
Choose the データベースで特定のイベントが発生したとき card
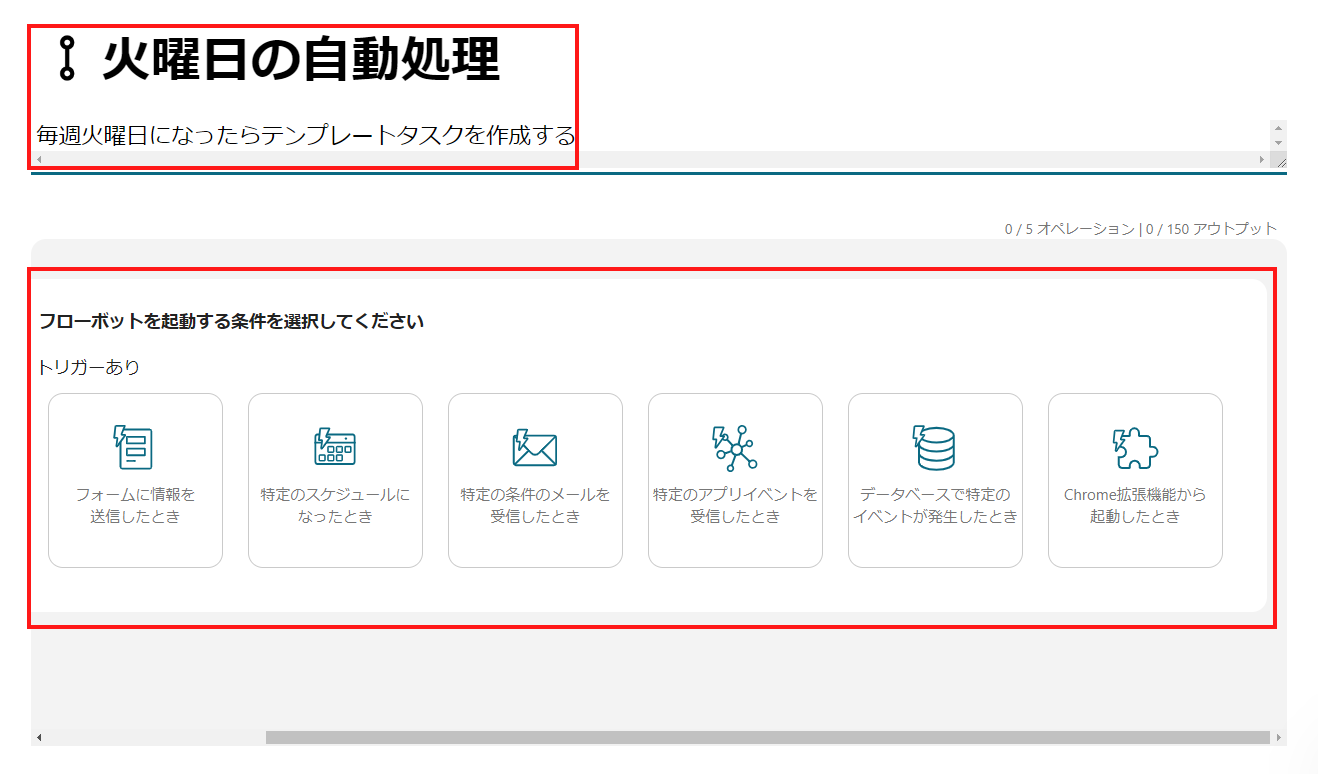pyautogui.click(x=935, y=480)
